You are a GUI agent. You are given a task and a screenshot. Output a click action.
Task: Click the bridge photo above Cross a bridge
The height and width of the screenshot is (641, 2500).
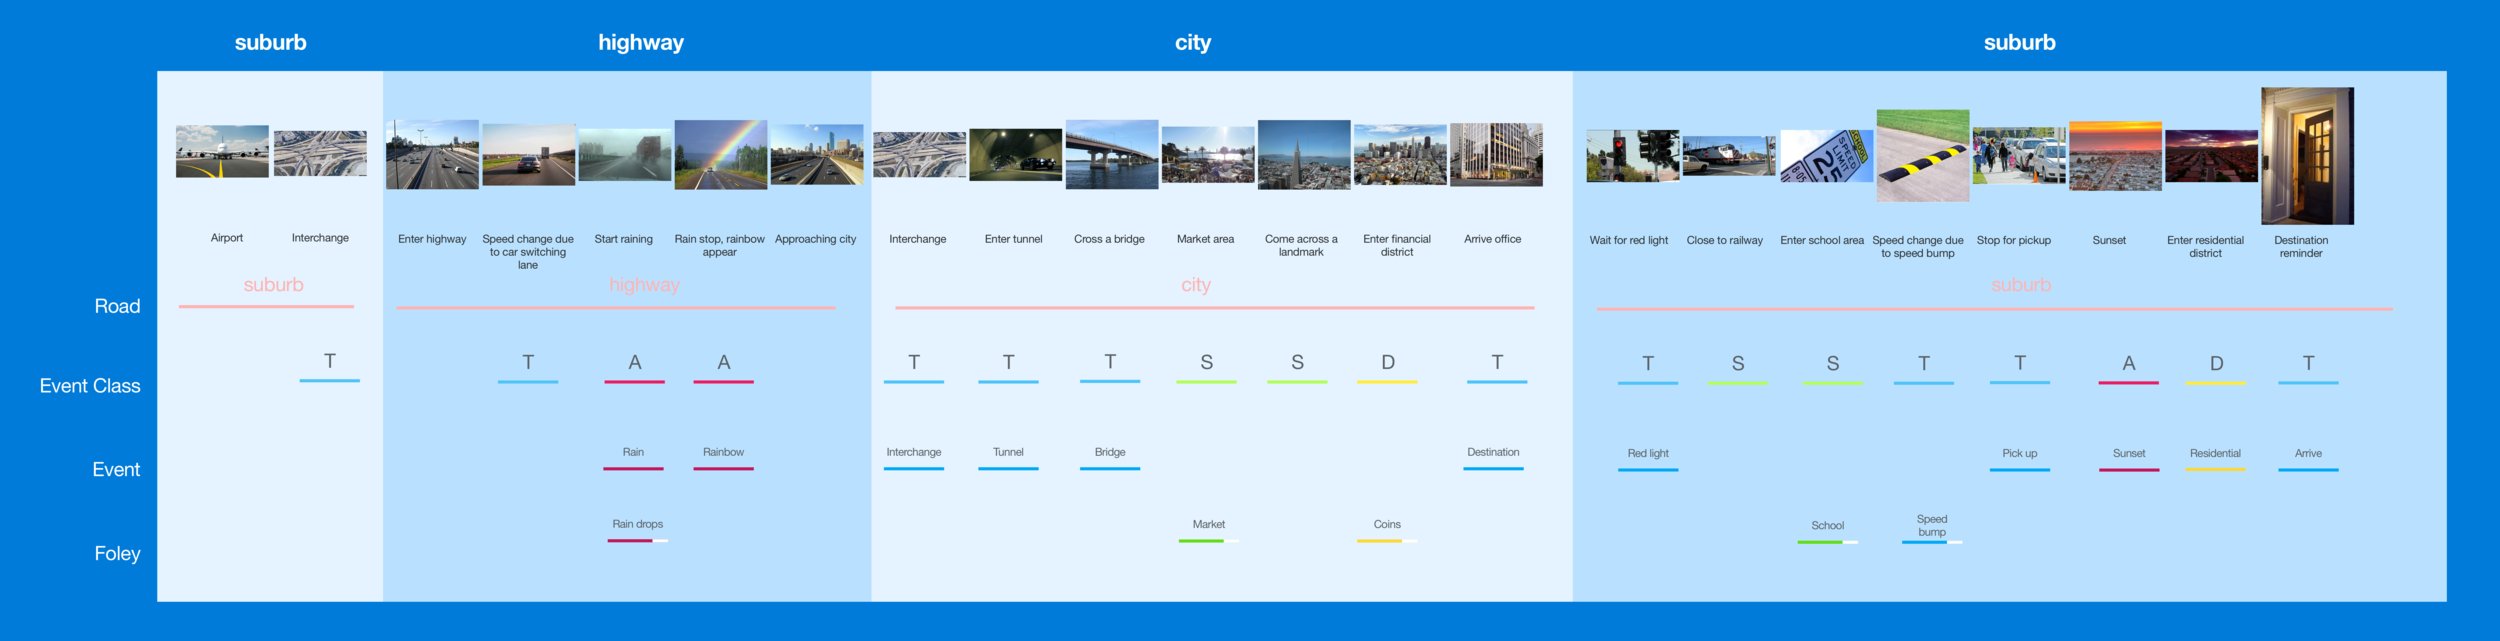tap(1112, 154)
